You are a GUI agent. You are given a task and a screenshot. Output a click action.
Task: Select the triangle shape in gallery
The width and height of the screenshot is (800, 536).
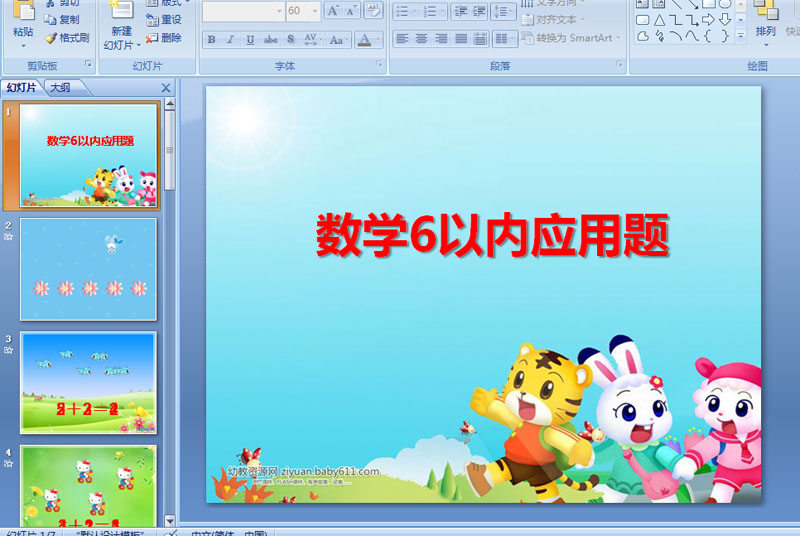[x=659, y=20]
